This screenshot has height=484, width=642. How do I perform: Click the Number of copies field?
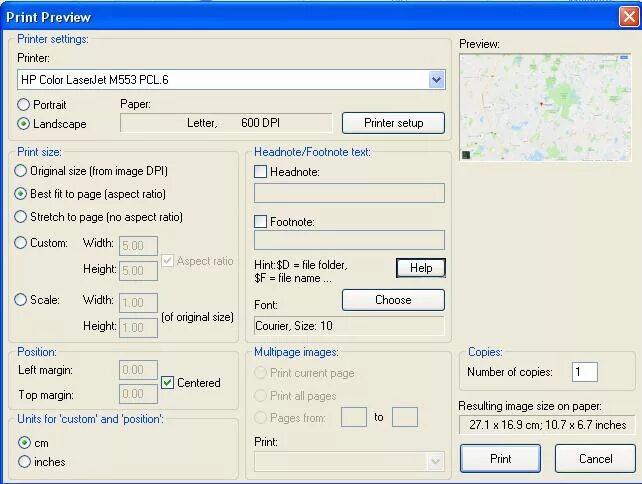585,372
